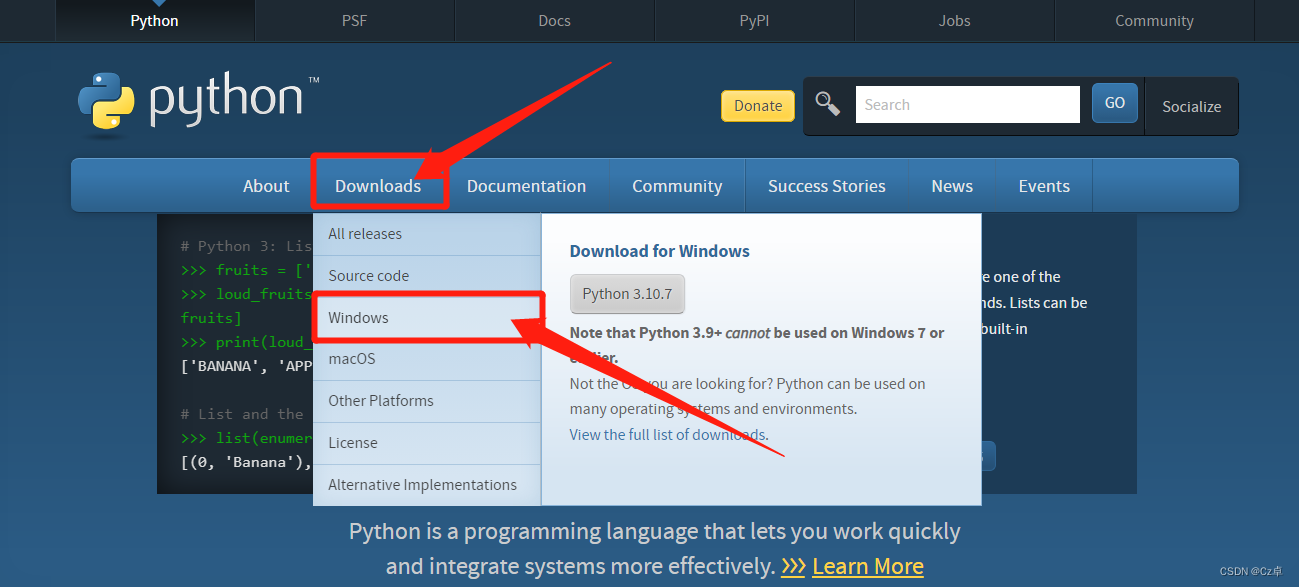Open the Community top tab
1299x587 pixels.
(x=1154, y=20)
